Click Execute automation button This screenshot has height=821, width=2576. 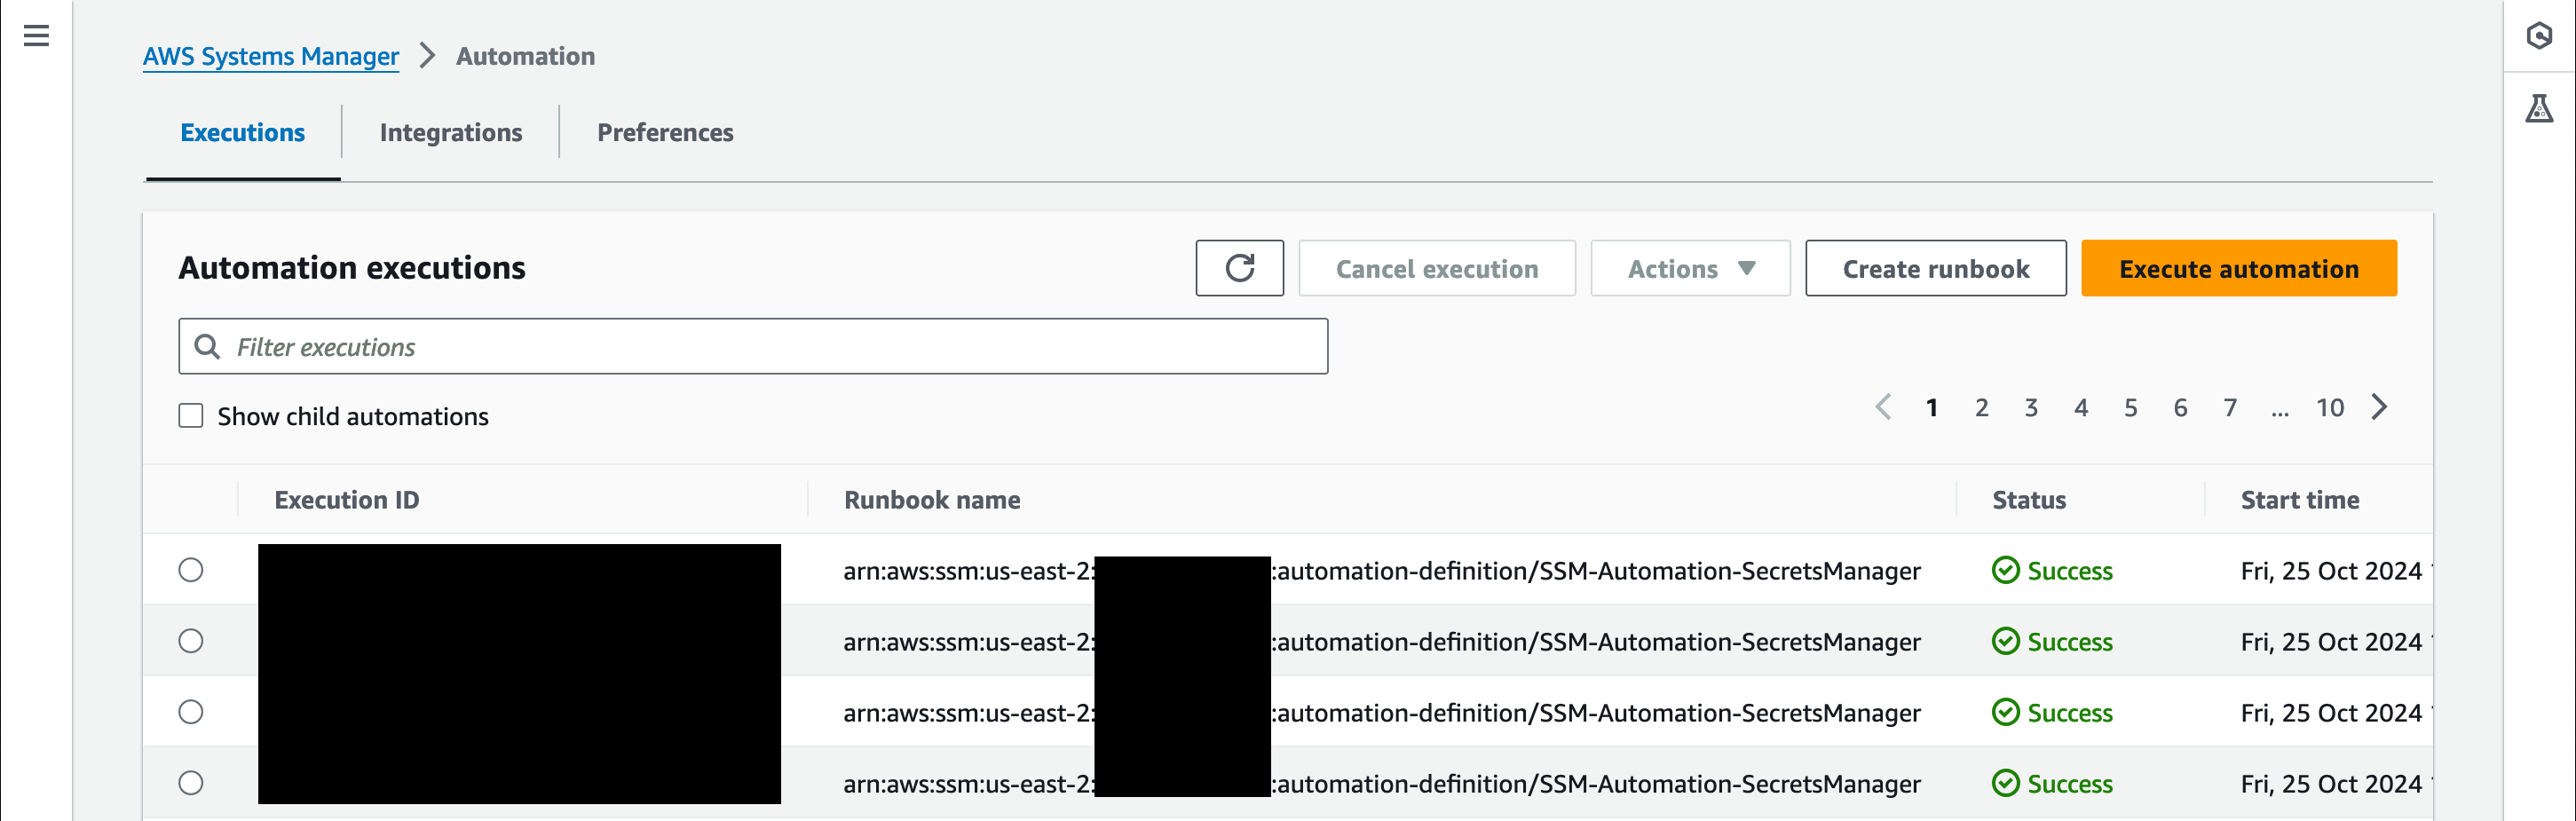coord(2238,268)
